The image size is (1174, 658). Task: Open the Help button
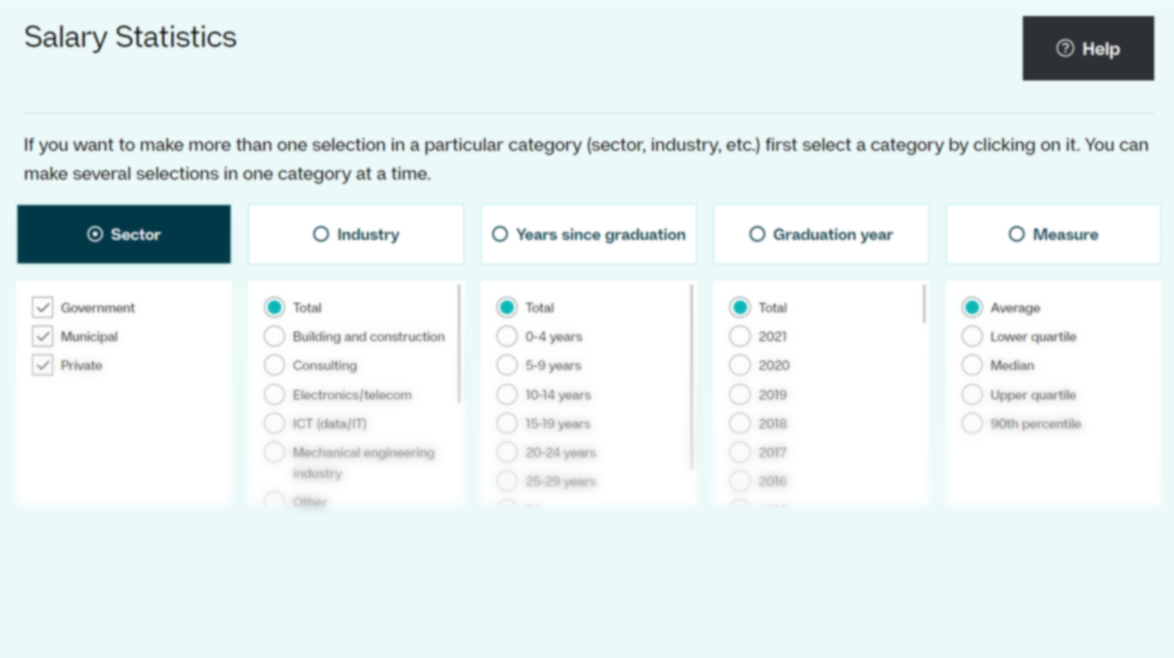(1088, 49)
